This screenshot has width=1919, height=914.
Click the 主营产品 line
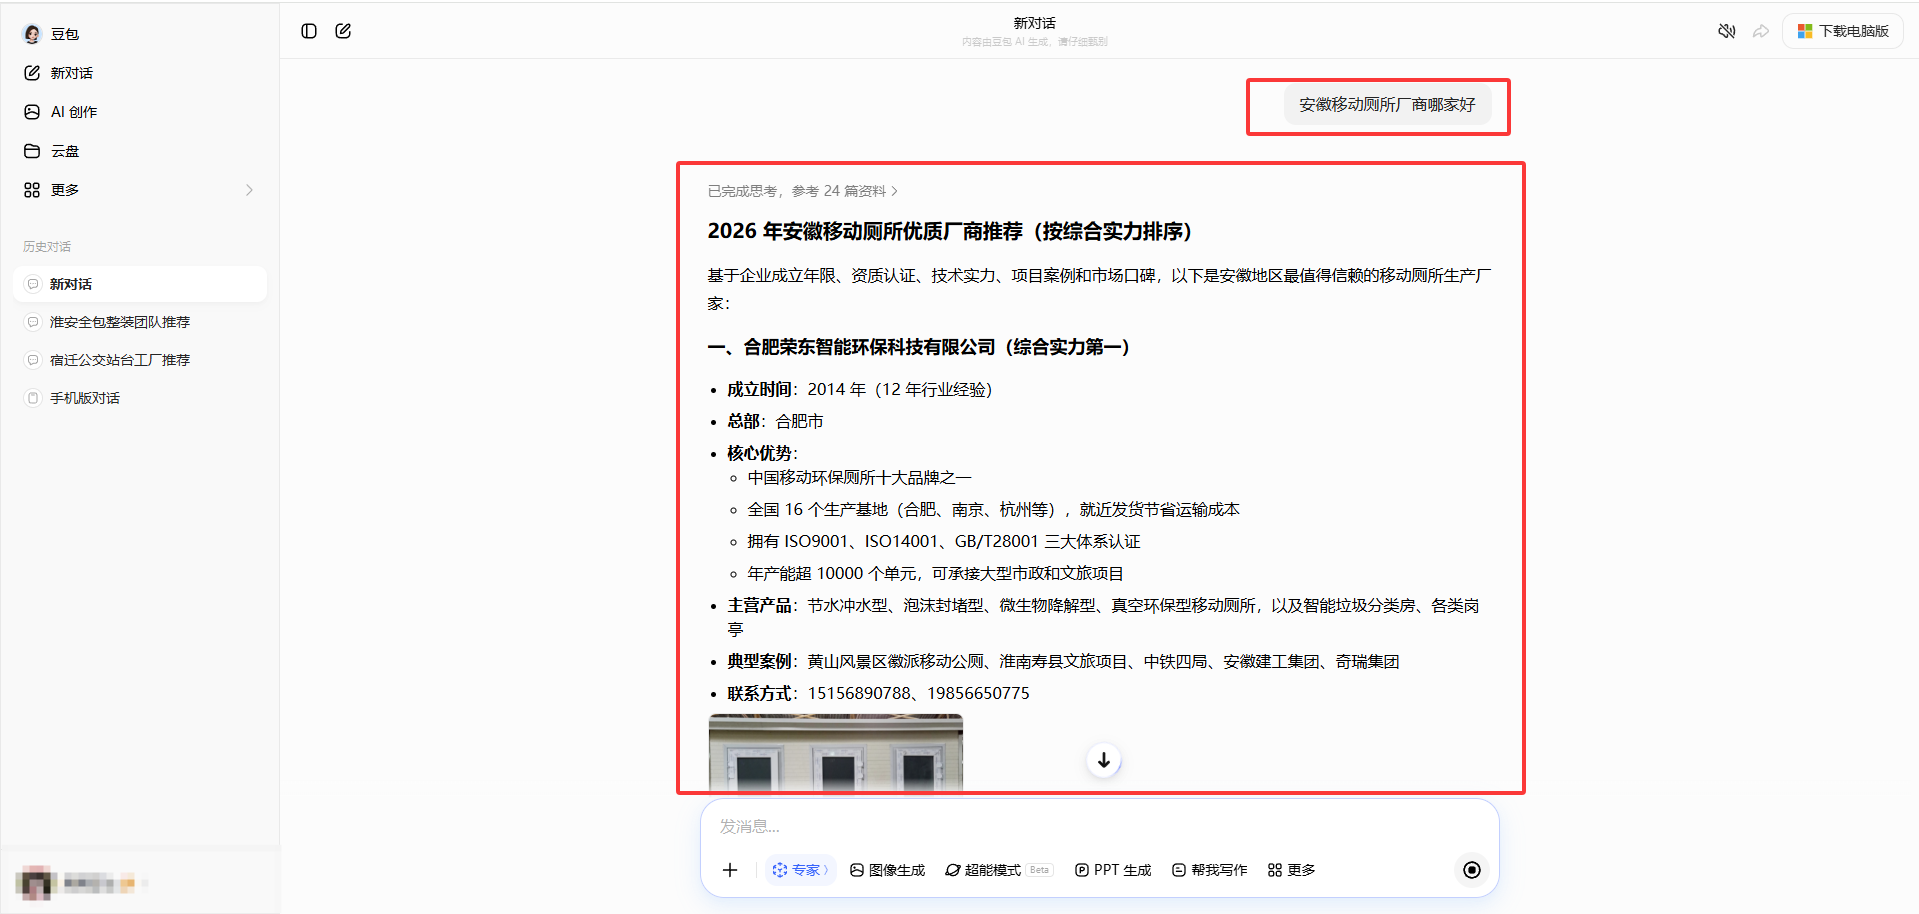click(x=1103, y=617)
